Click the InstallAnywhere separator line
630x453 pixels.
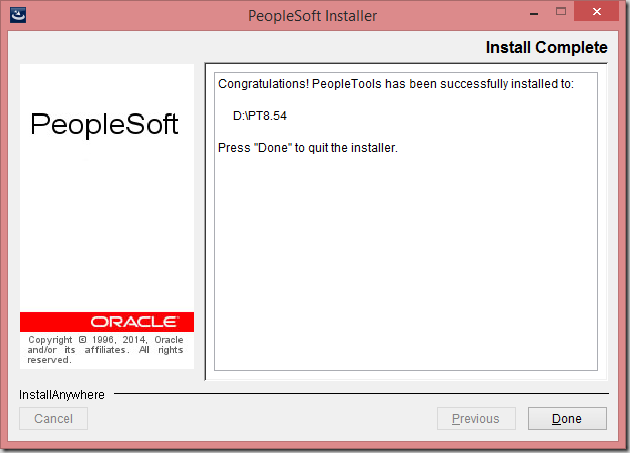click(361, 394)
